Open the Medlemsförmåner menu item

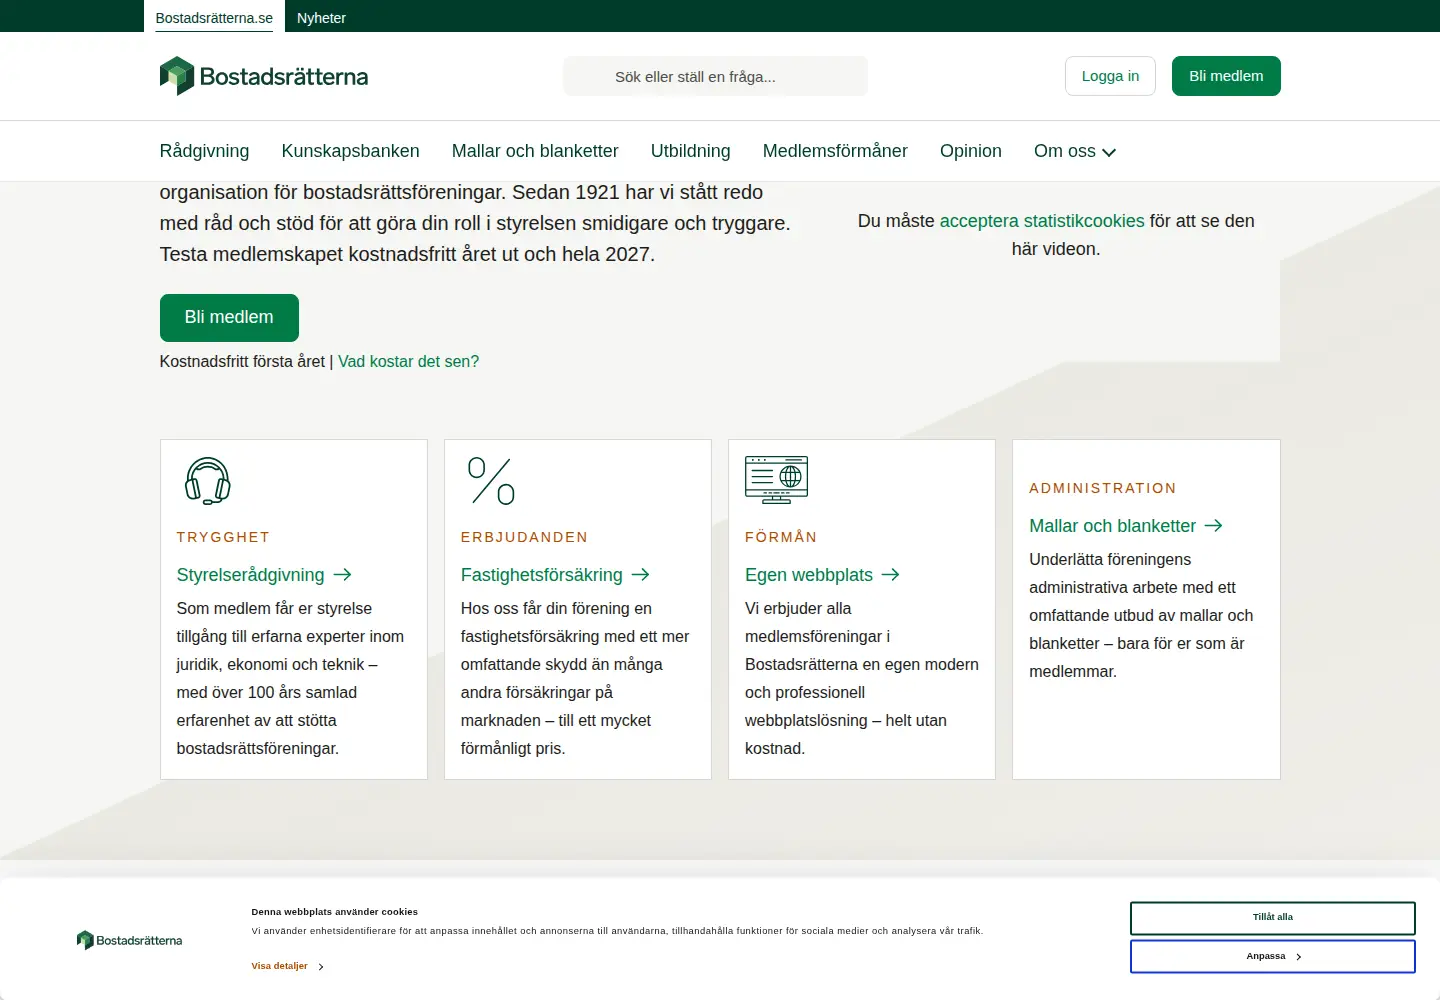click(x=835, y=151)
